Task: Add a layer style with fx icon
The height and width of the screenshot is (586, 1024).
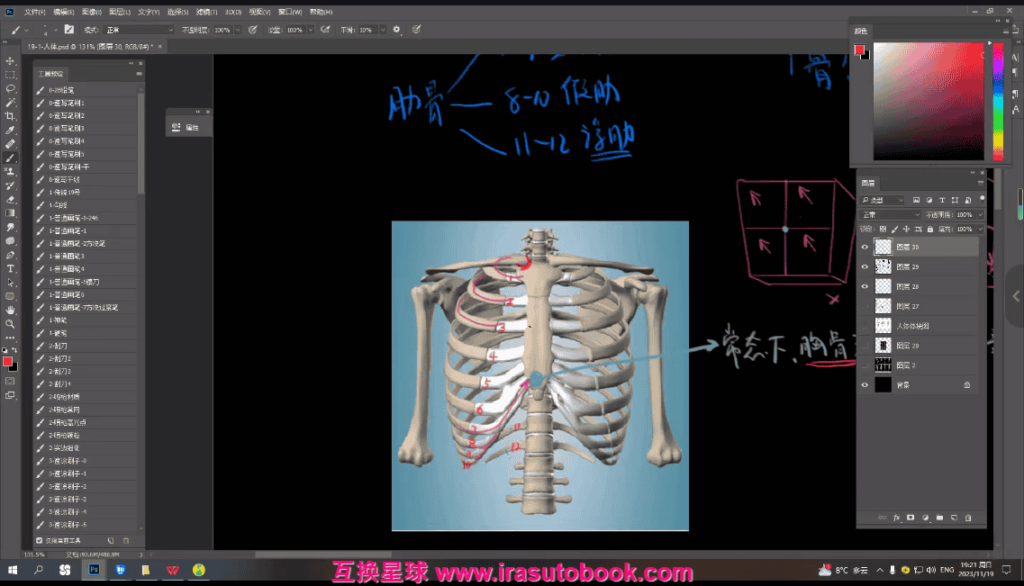Action: click(897, 517)
